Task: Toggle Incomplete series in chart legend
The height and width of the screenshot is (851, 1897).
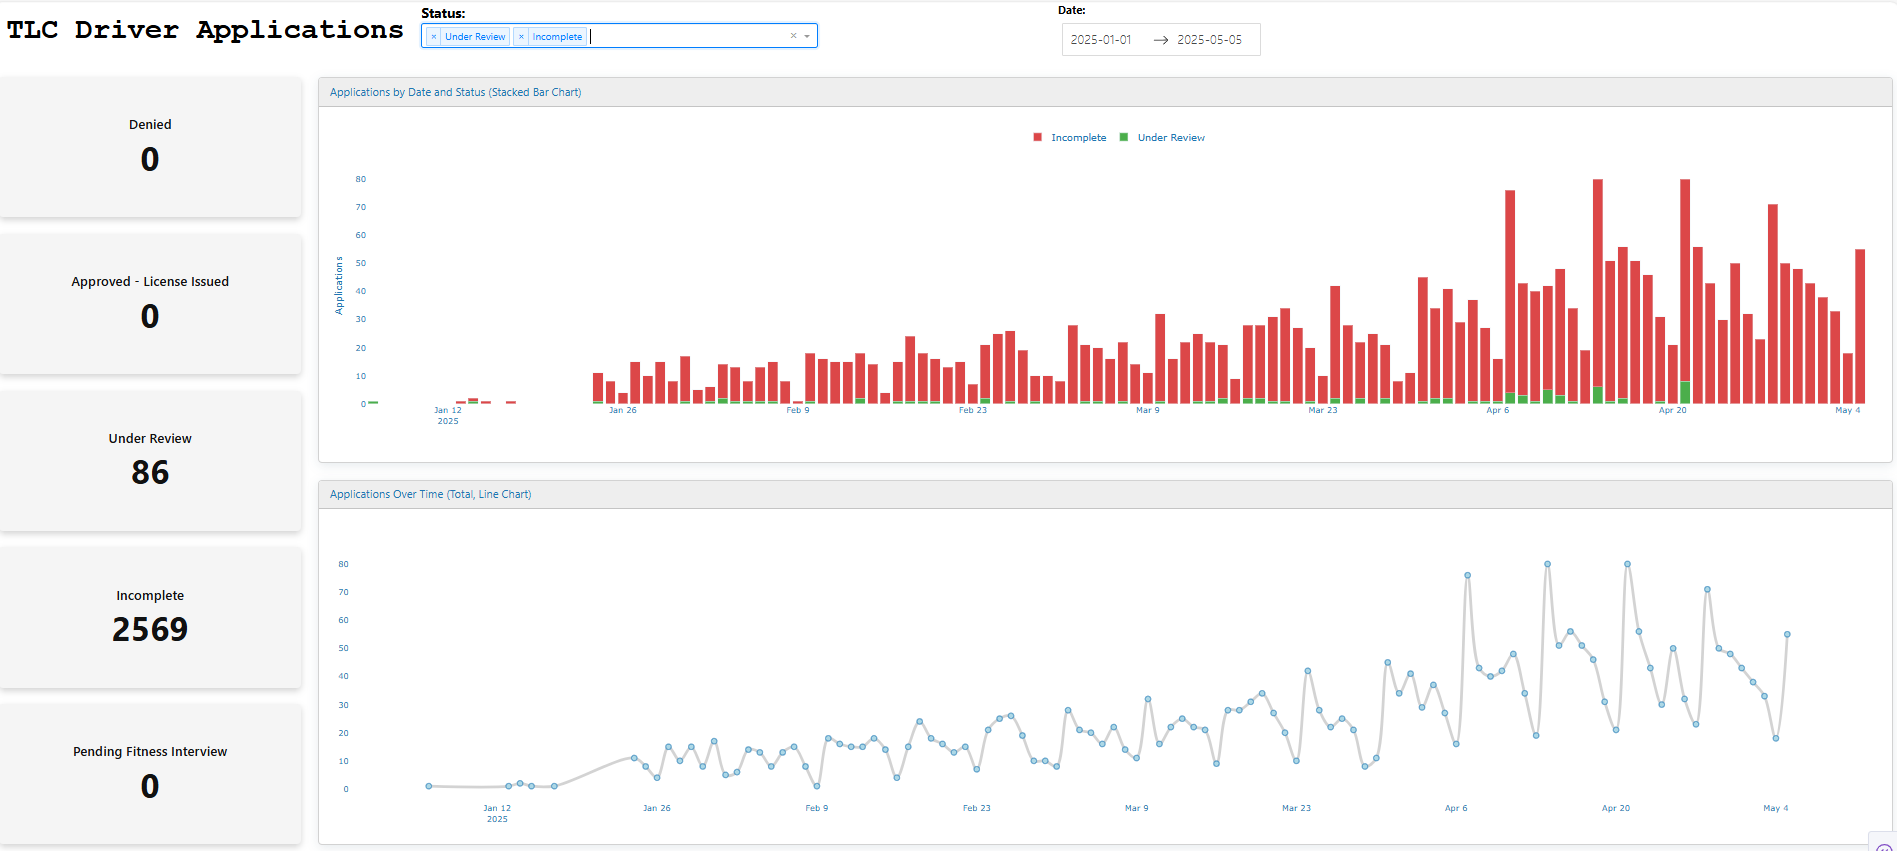Action: click(1078, 138)
